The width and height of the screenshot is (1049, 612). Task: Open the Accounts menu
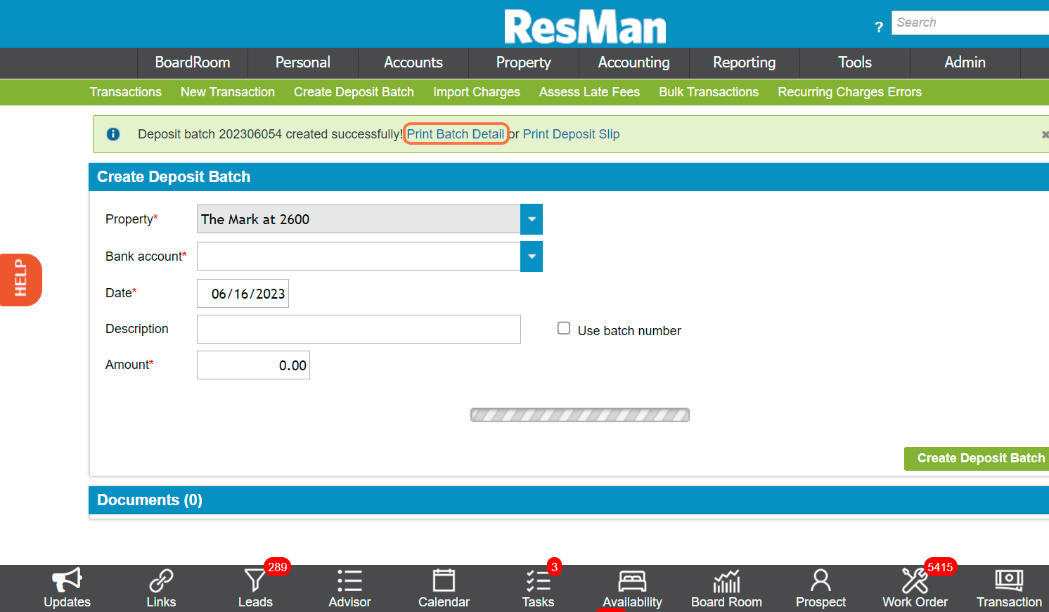point(413,62)
